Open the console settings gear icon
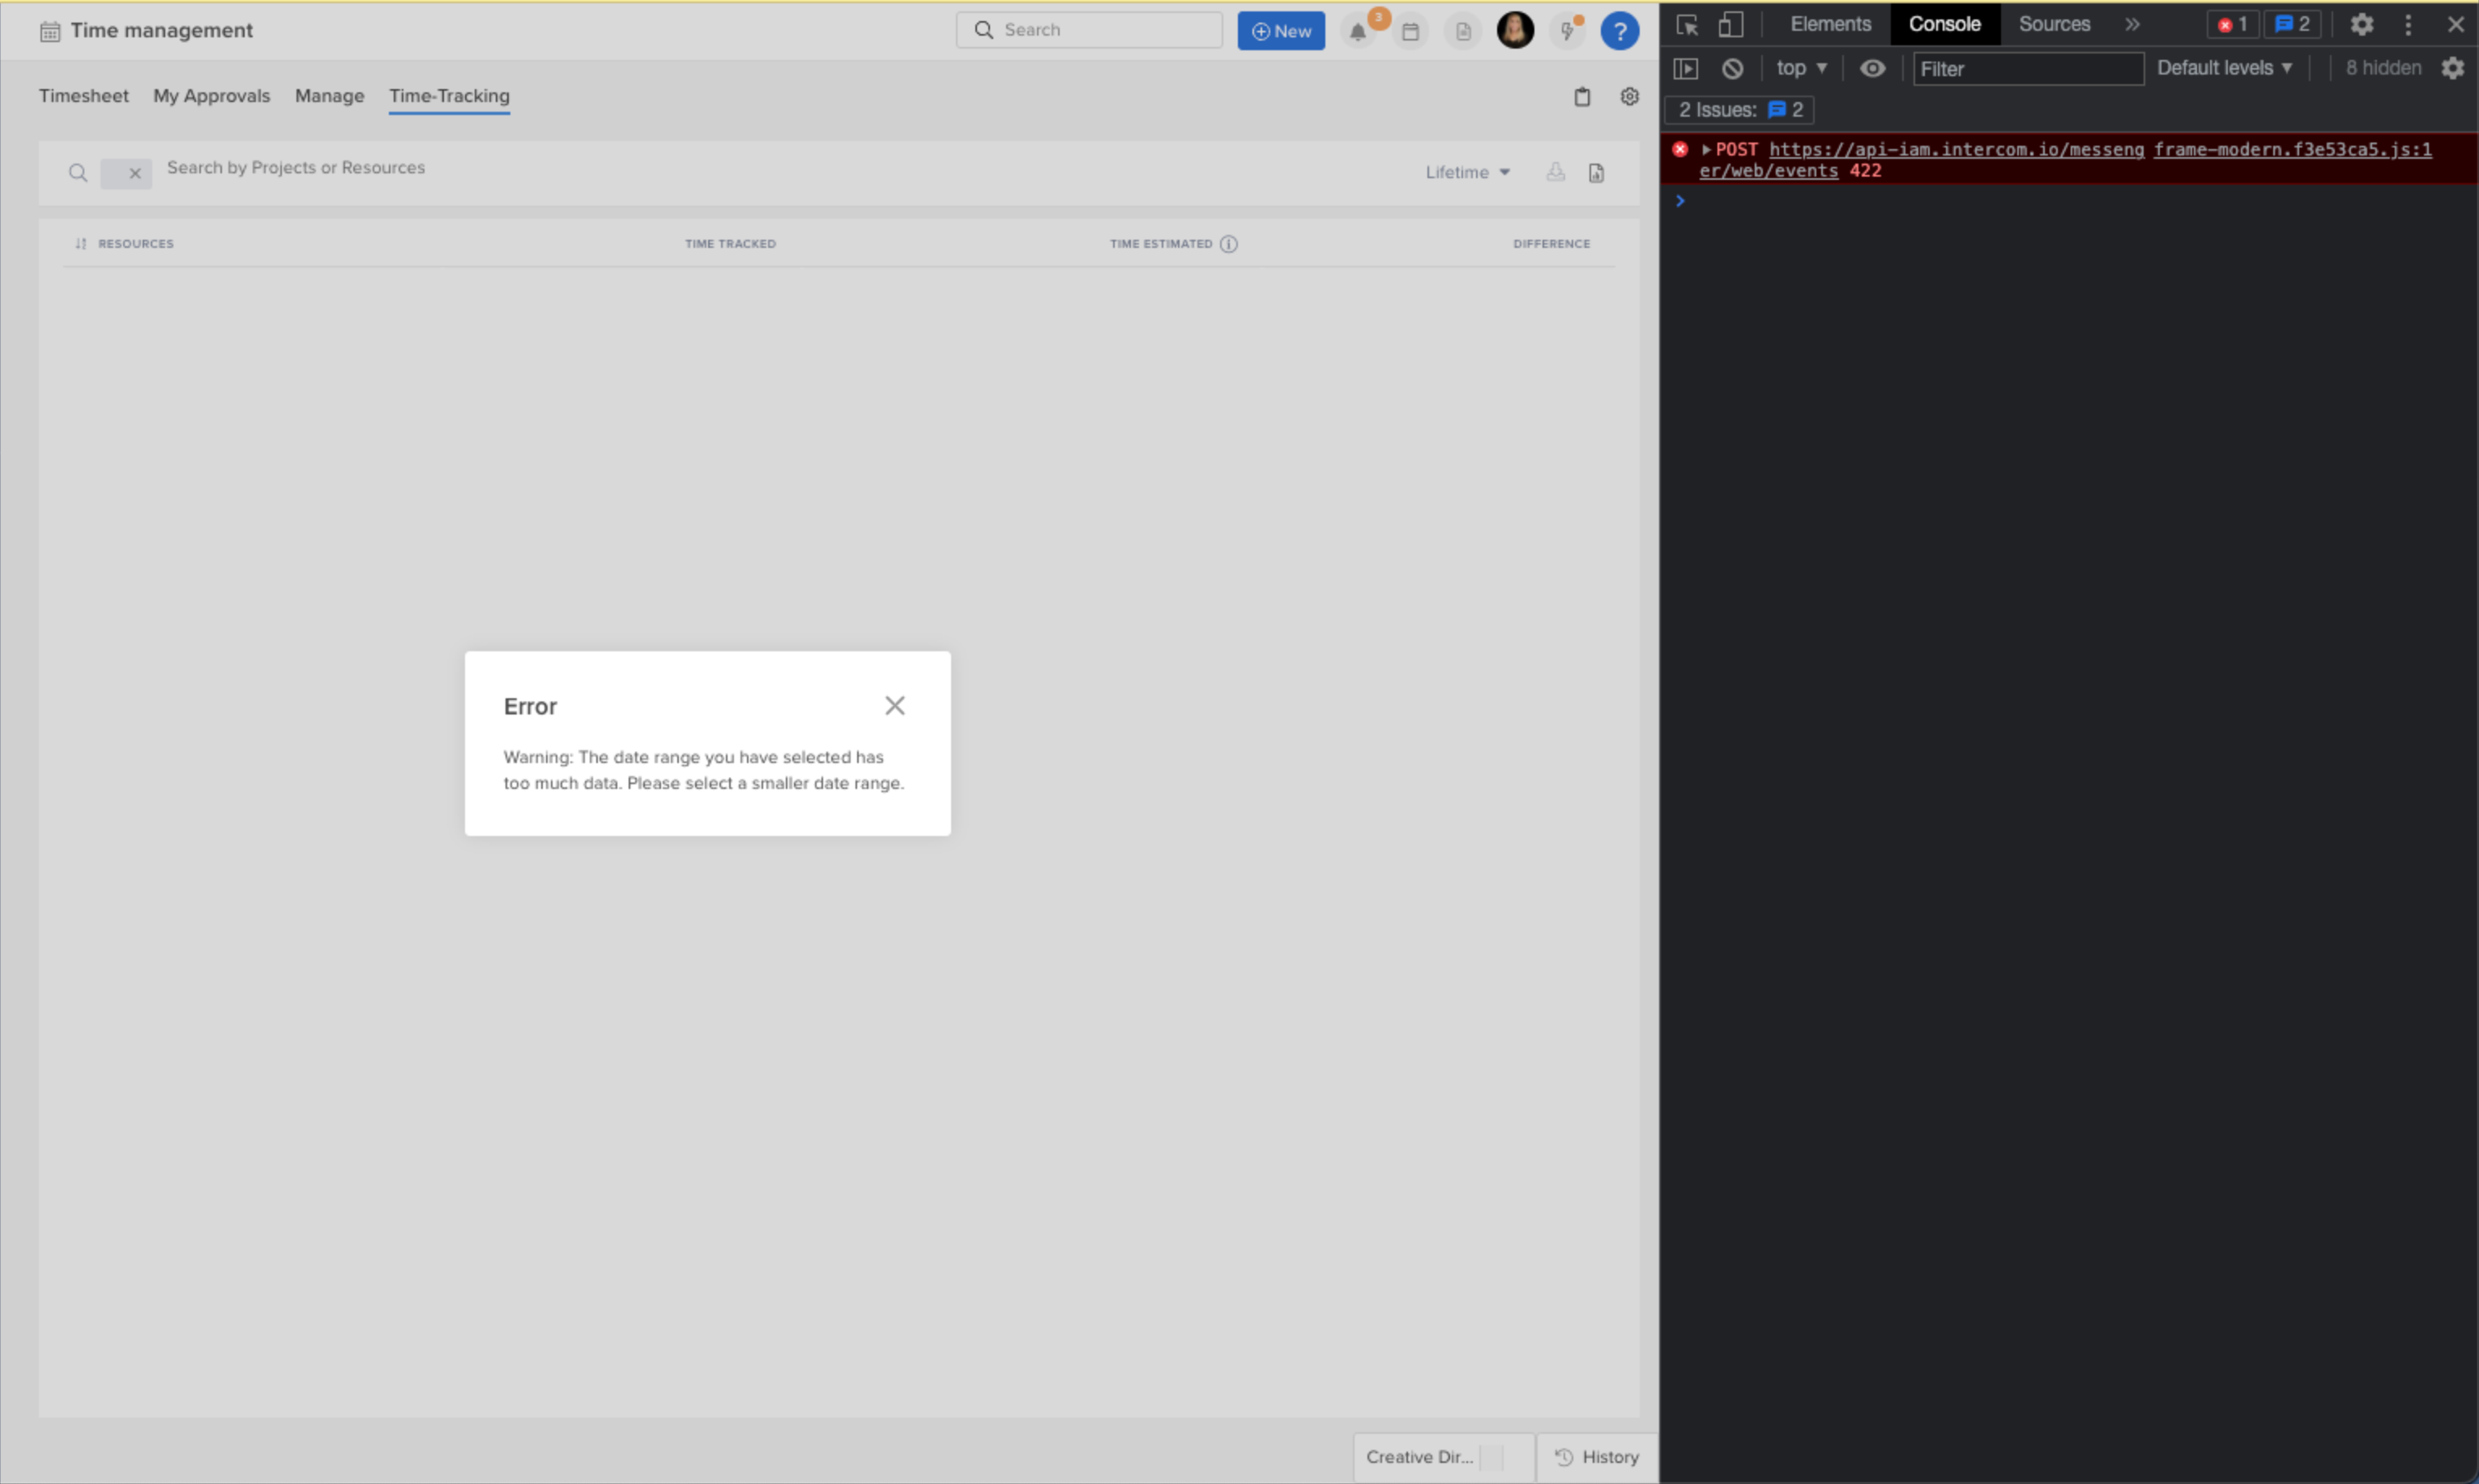This screenshot has height=1484, width=2479. 2452,68
